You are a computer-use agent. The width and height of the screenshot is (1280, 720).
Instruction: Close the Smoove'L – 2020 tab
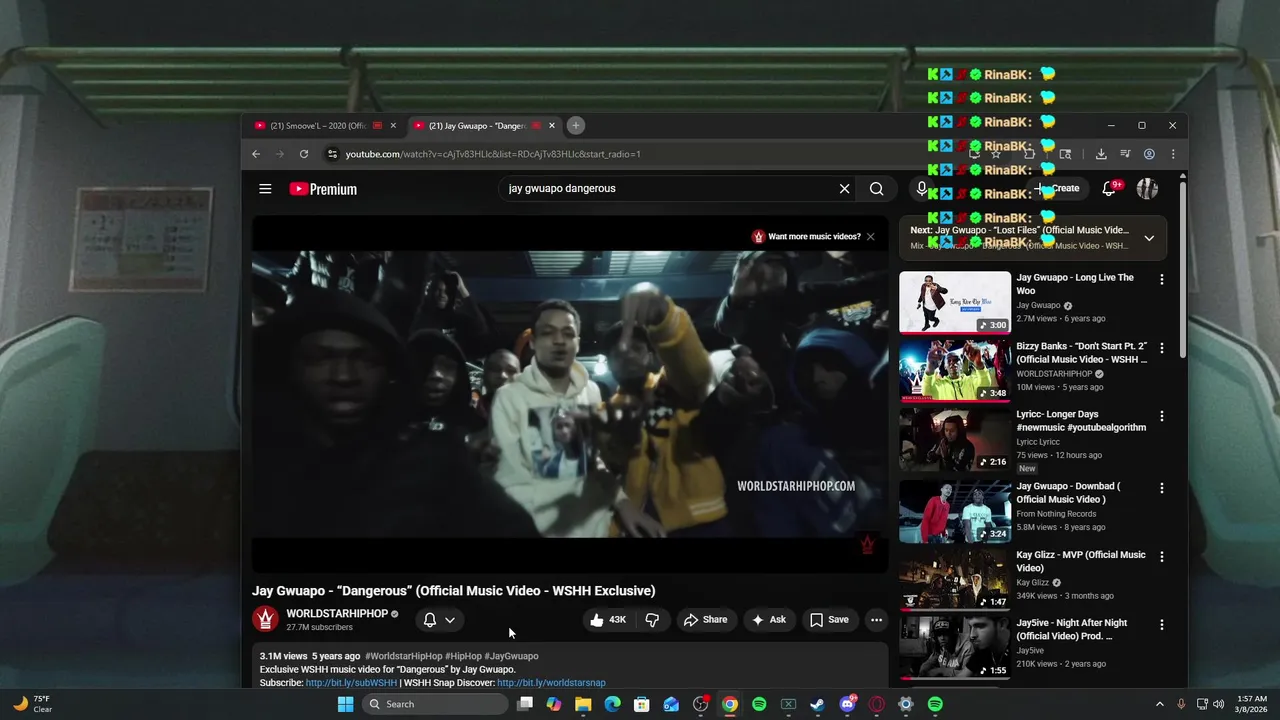pyautogui.click(x=393, y=126)
